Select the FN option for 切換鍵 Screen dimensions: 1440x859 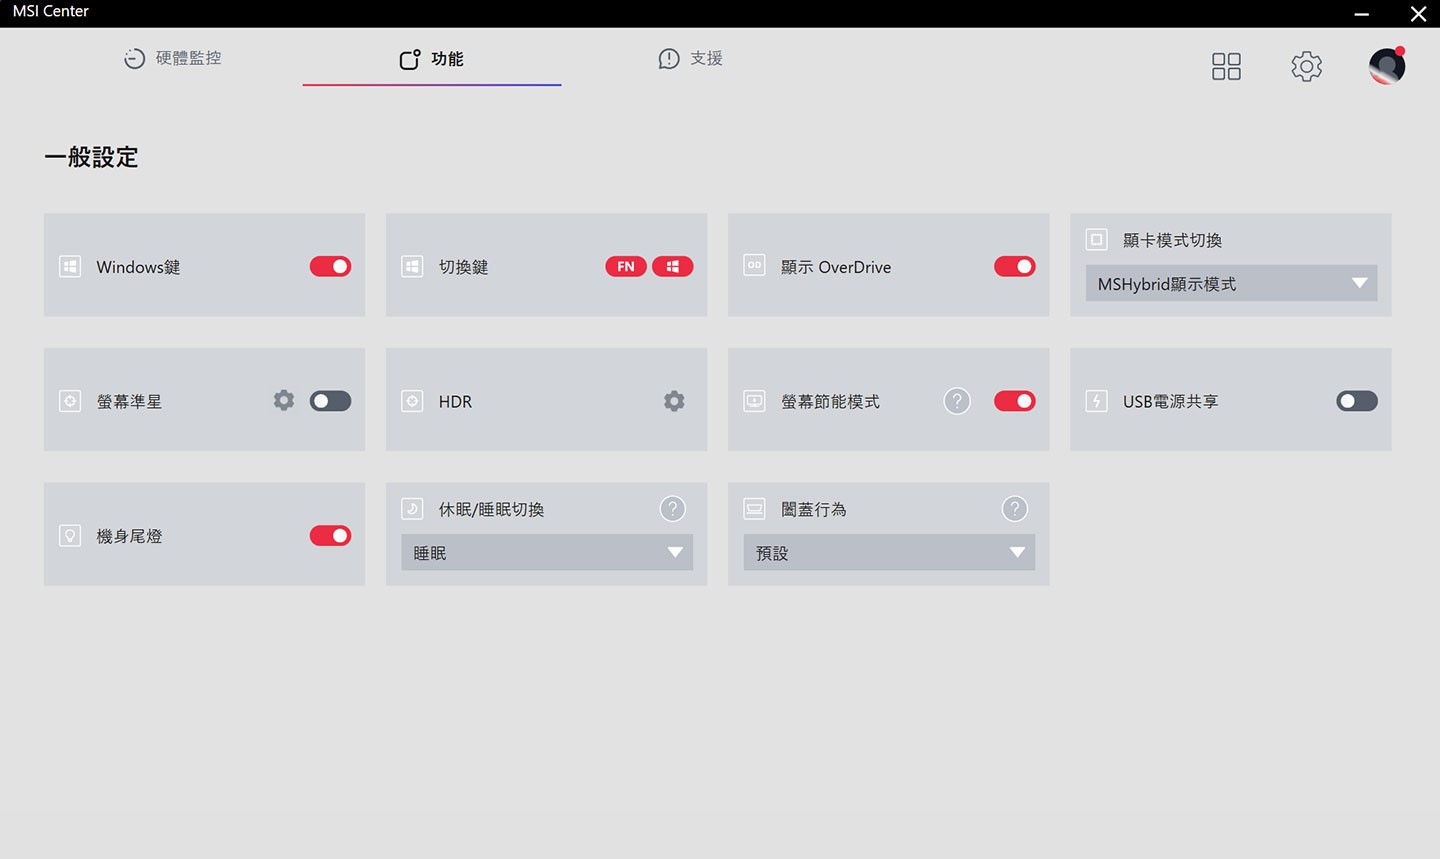626,266
